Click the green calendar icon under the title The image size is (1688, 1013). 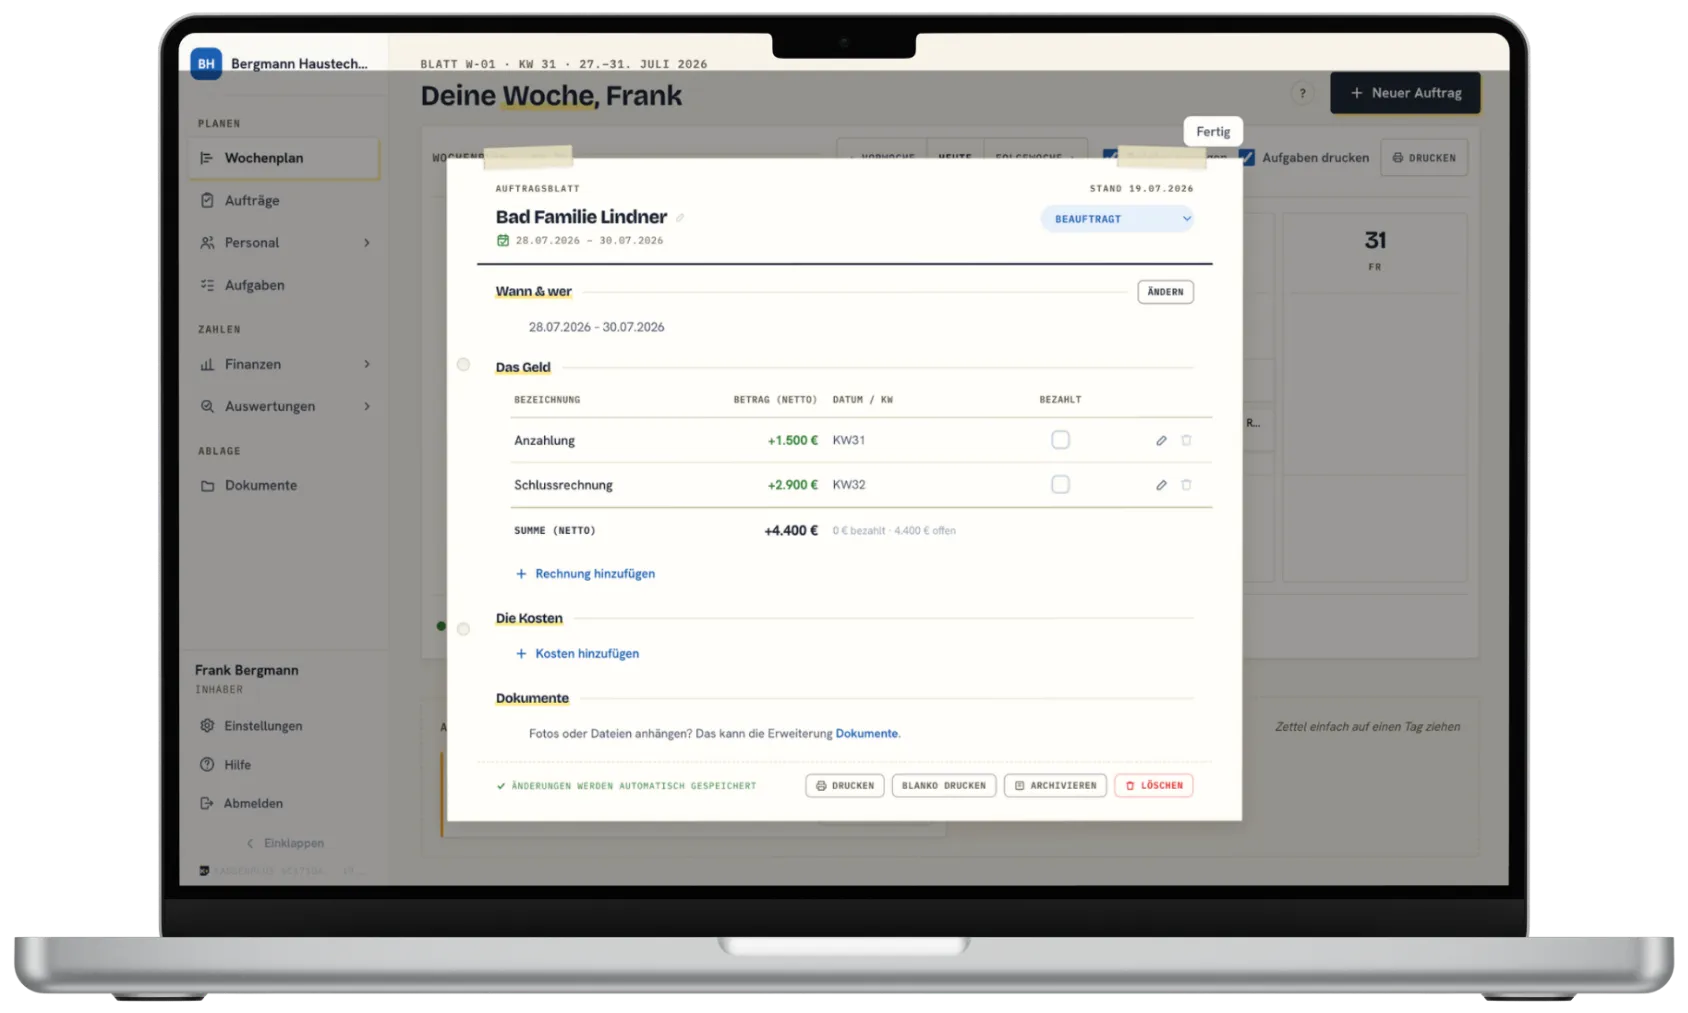pyautogui.click(x=503, y=240)
